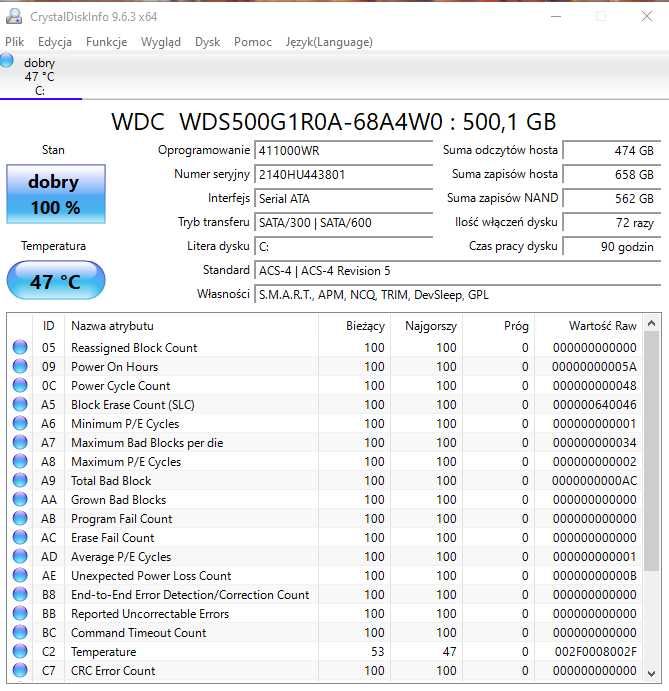Click status orb for Grown Bad Blocks
The width and height of the screenshot is (669, 691).
click(20, 499)
